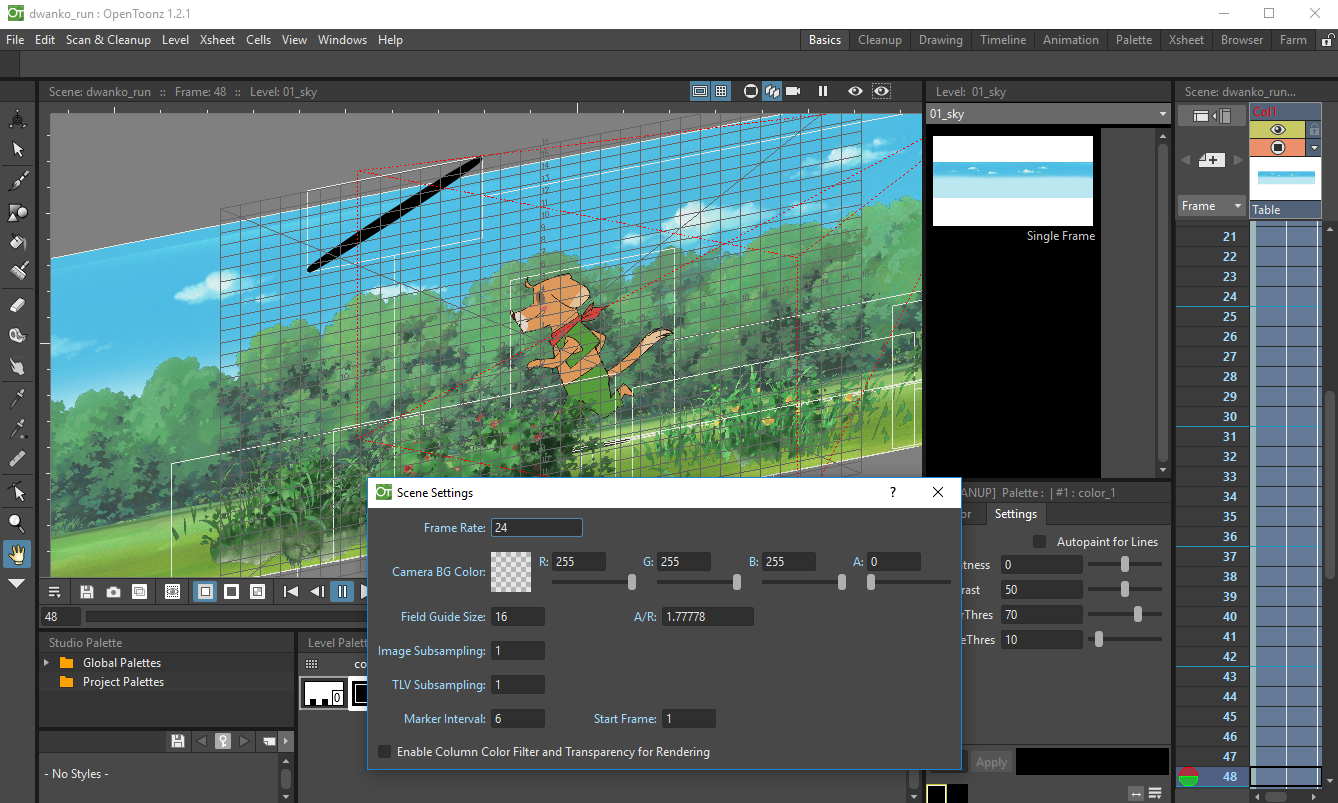Jump to first frame button
Image resolution: width=1338 pixels, height=803 pixels.
pos(291,592)
